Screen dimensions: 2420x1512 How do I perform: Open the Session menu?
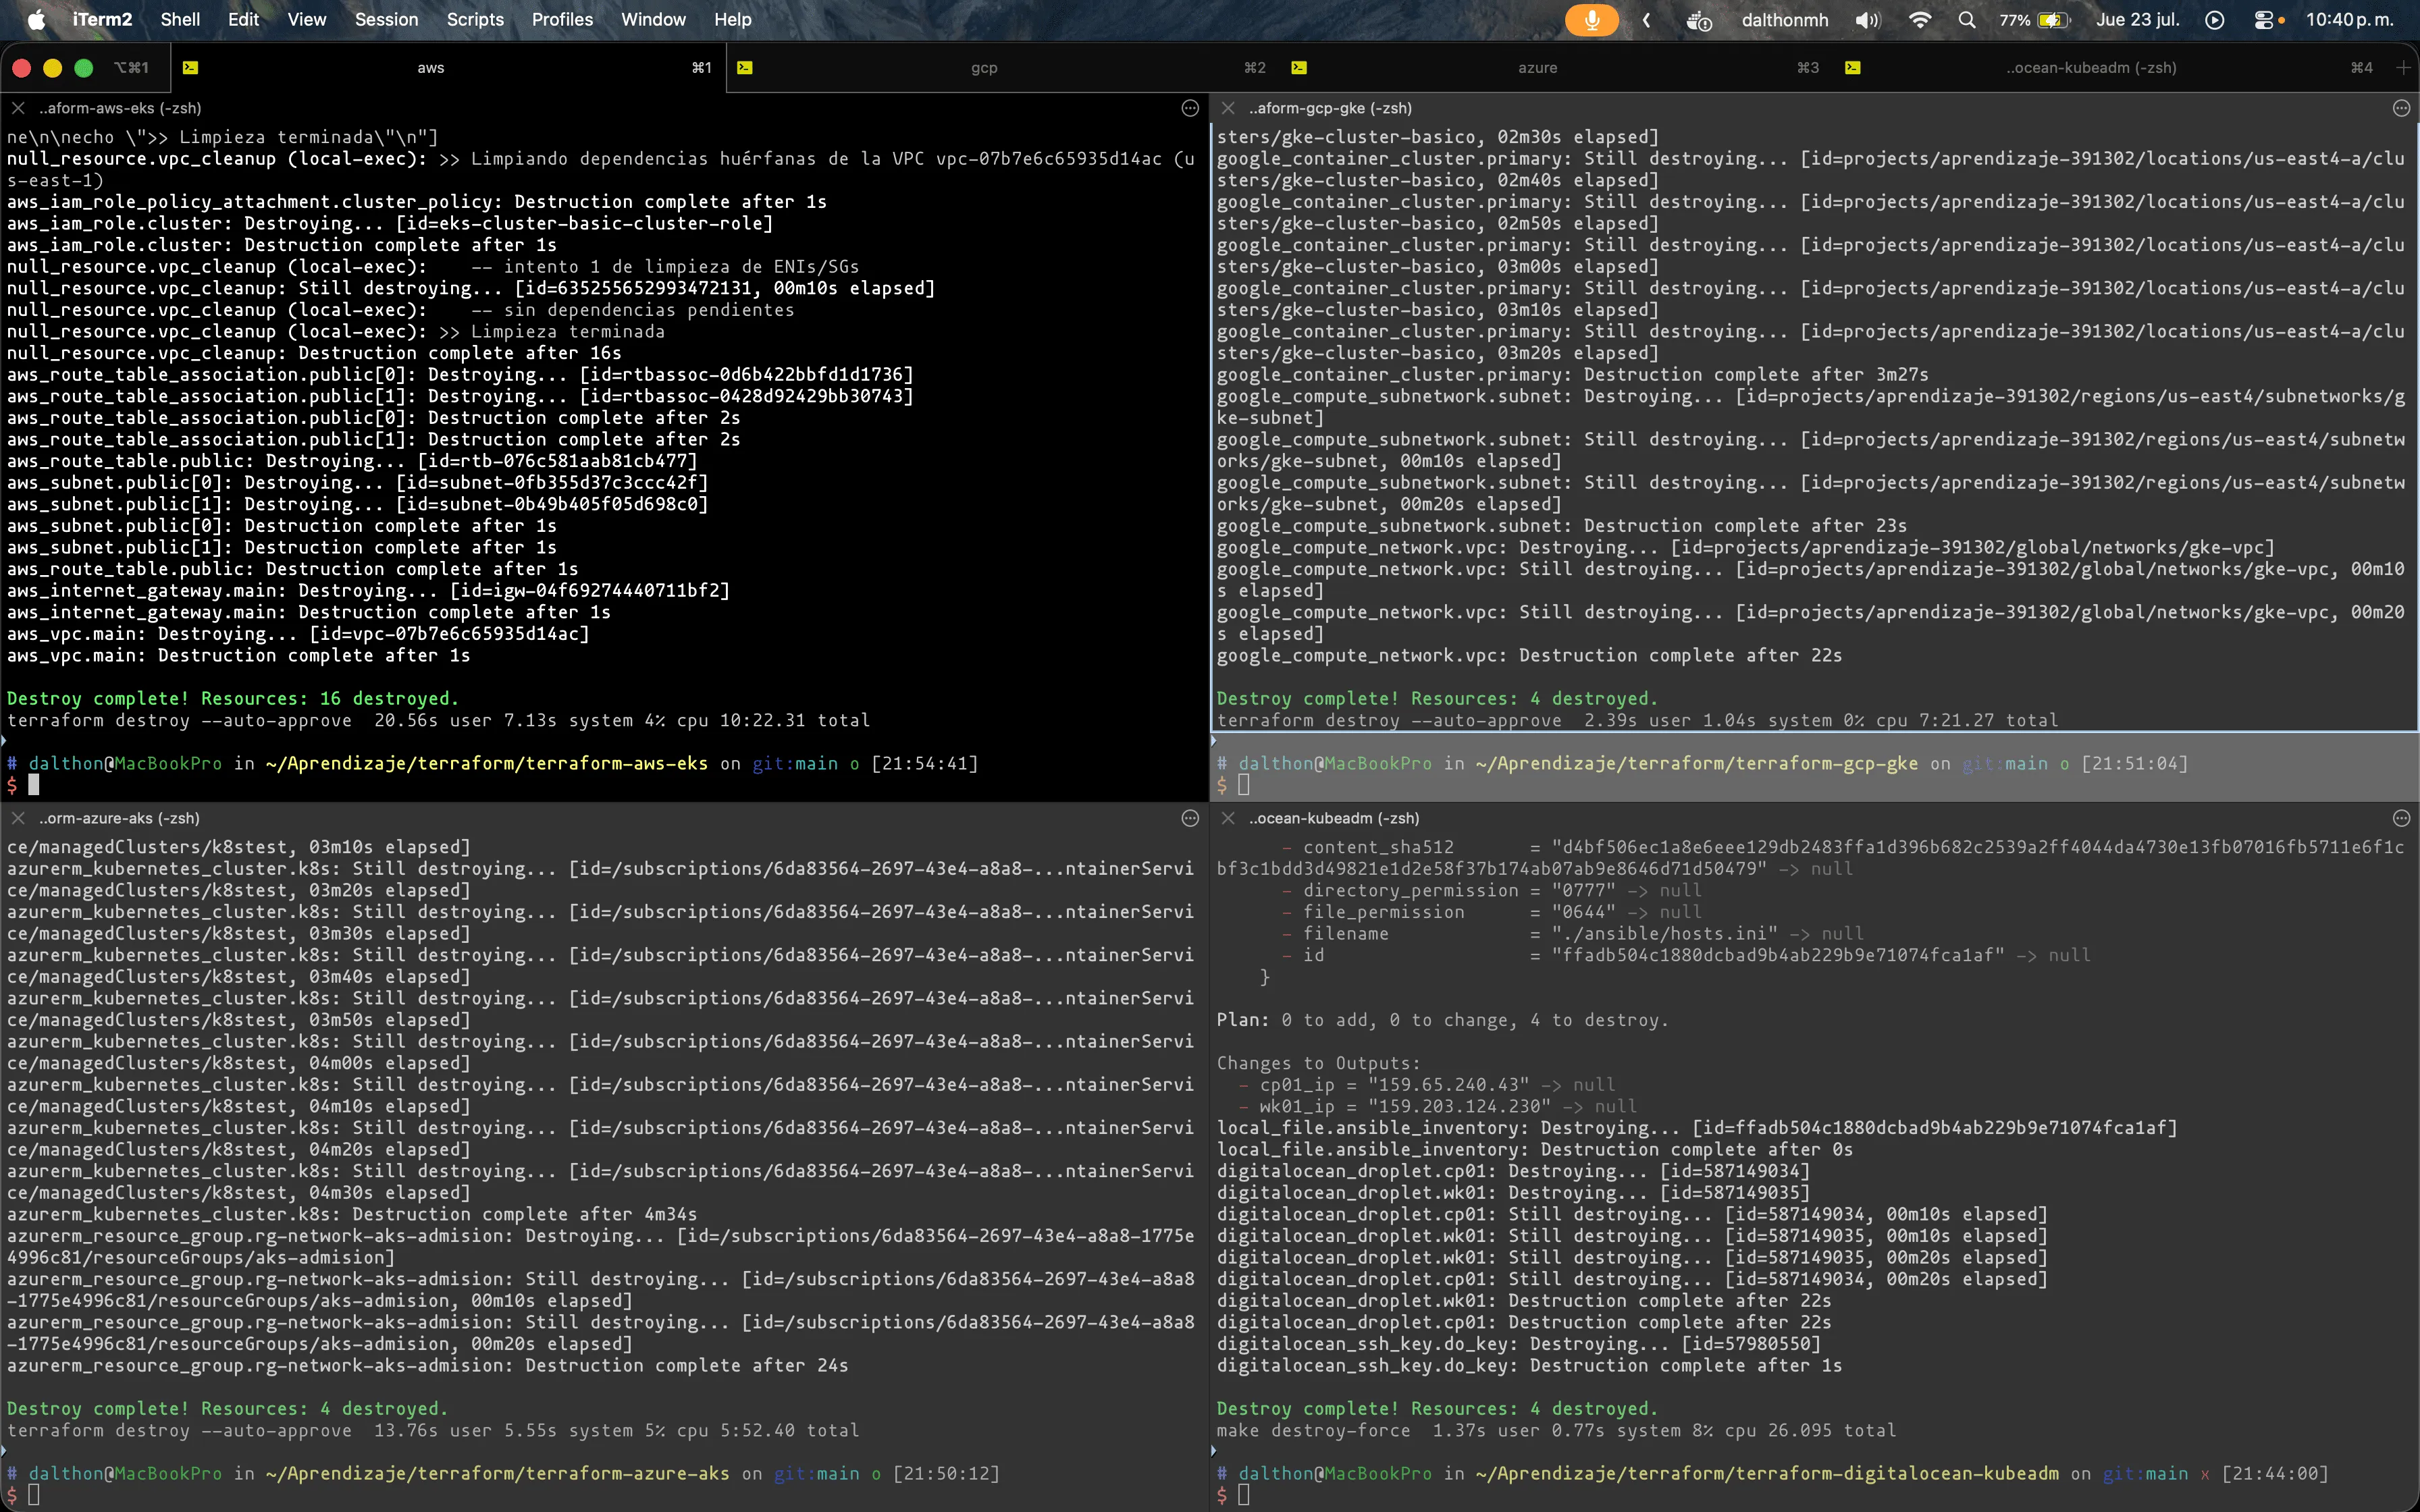pyautogui.click(x=386, y=20)
